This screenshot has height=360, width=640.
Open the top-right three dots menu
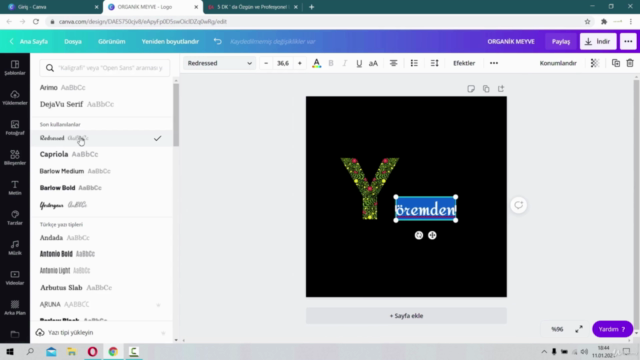pos(628,41)
